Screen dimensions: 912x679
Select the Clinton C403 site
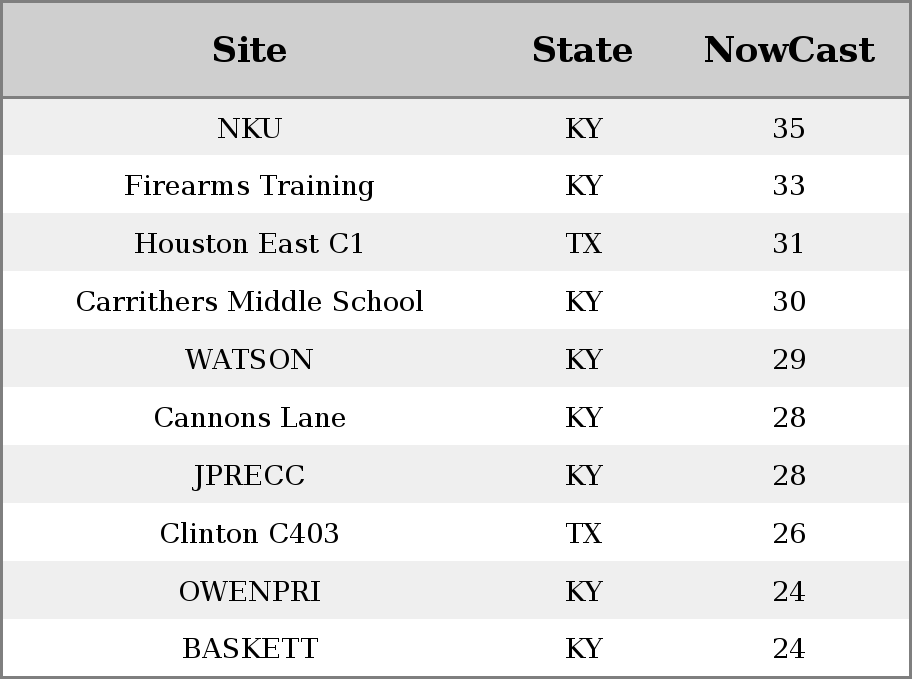tap(249, 533)
